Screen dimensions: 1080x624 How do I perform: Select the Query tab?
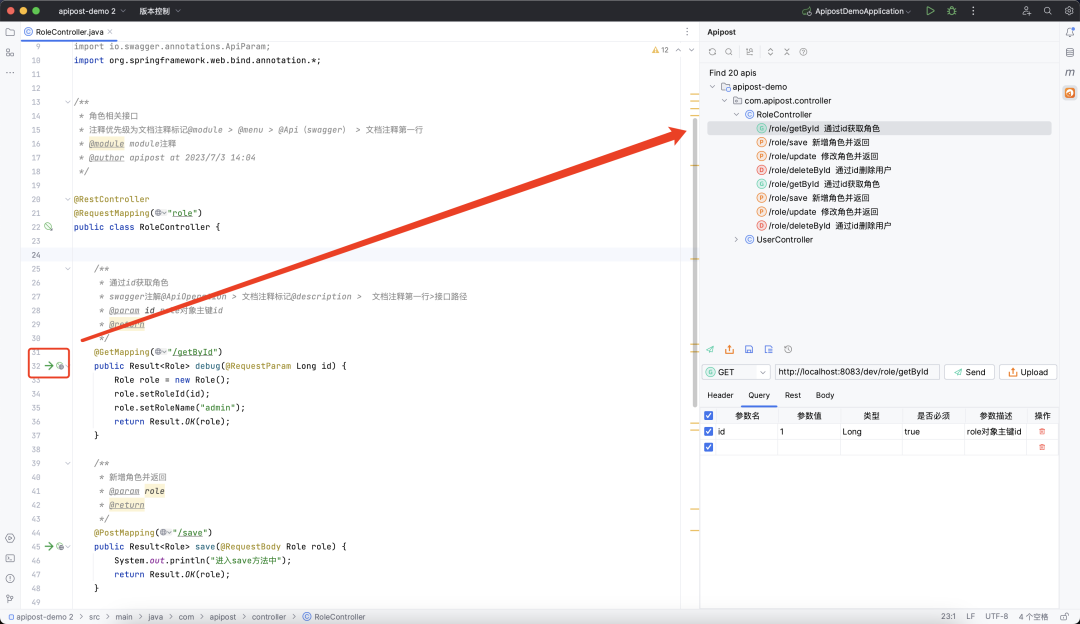(x=759, y=395)
